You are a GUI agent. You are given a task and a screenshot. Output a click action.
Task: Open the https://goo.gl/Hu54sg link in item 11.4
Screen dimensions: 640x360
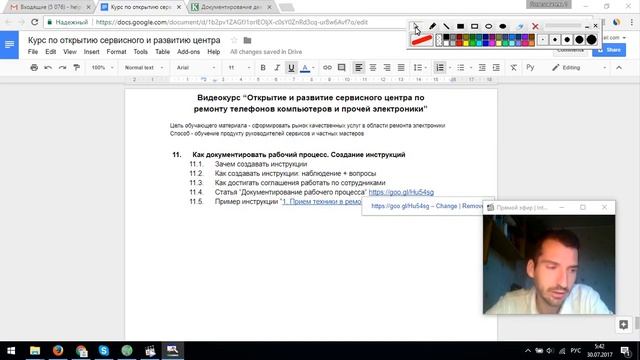pyautogui.click(x=401, y=192)
